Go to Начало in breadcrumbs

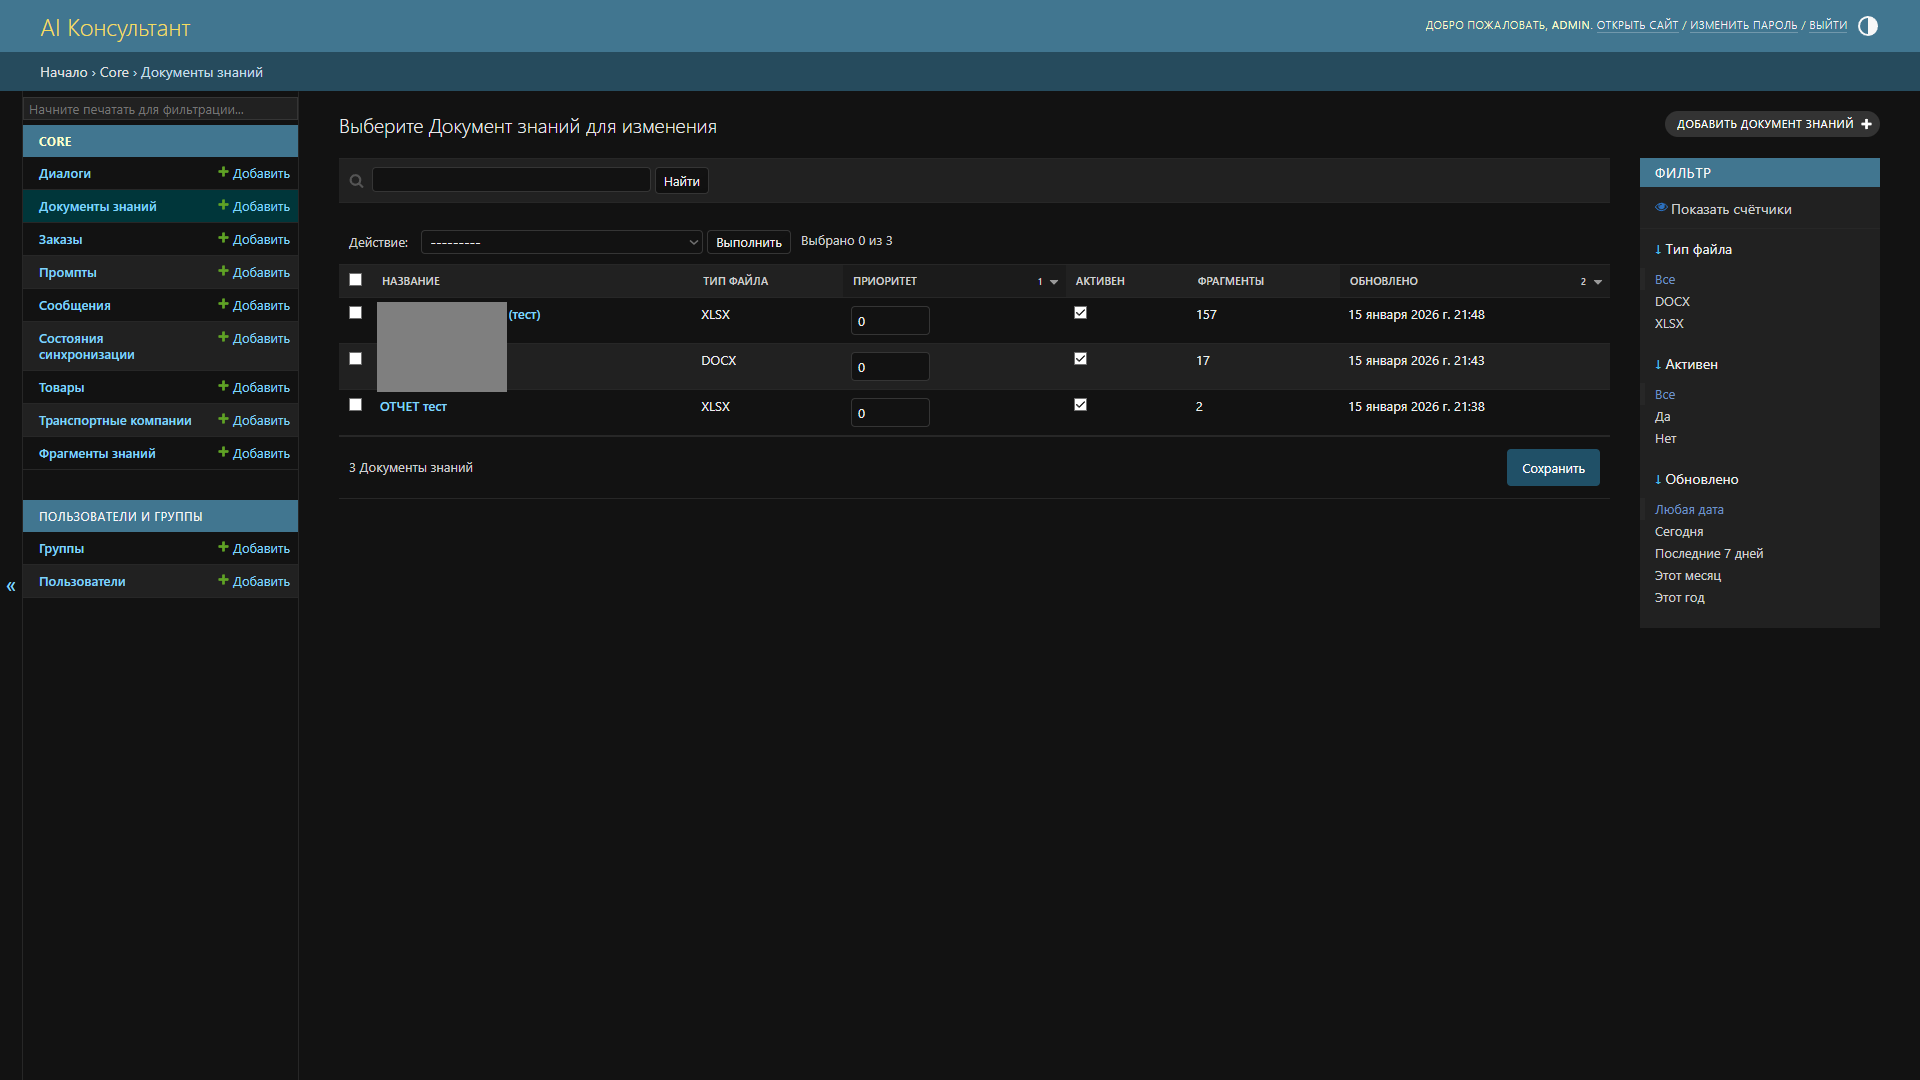click(x=64, y=72)
